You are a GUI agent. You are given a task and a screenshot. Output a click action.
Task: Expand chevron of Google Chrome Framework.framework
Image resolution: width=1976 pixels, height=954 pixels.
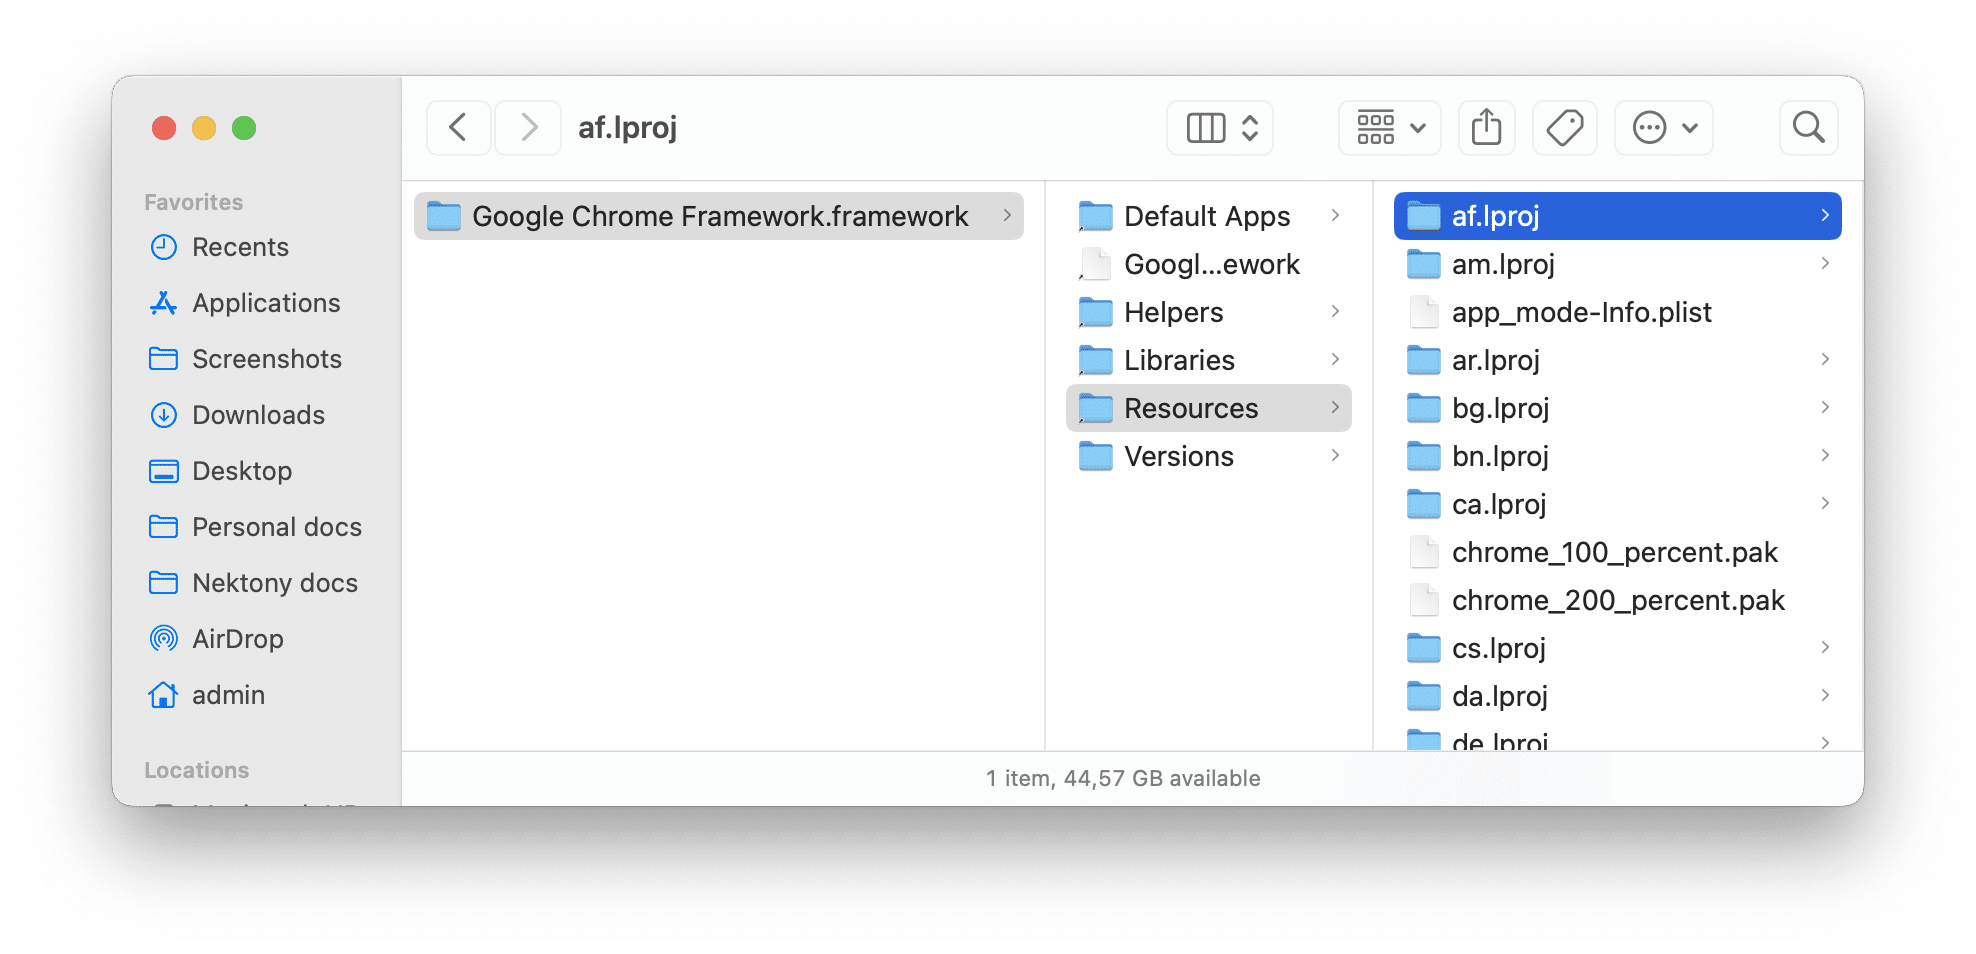tap(1007, 216)
